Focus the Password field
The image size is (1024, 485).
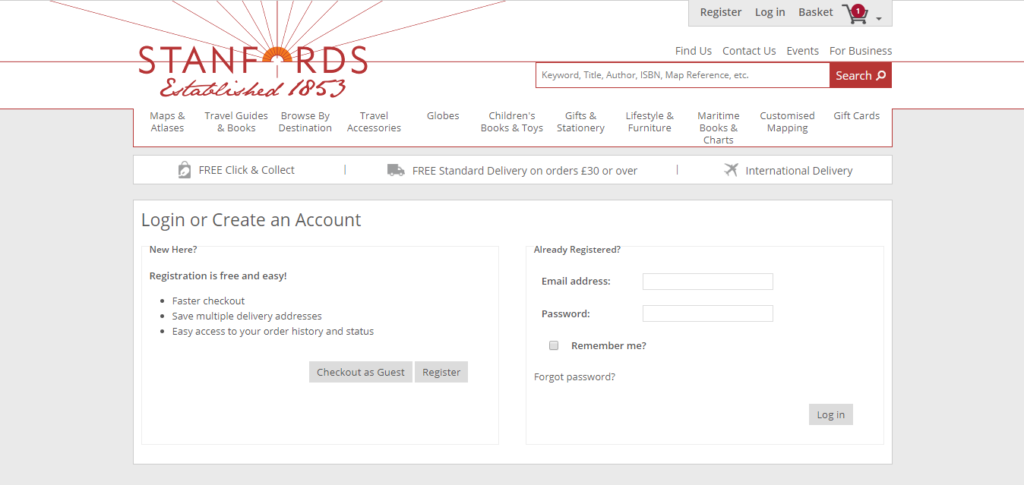click(x=708, y=313)
